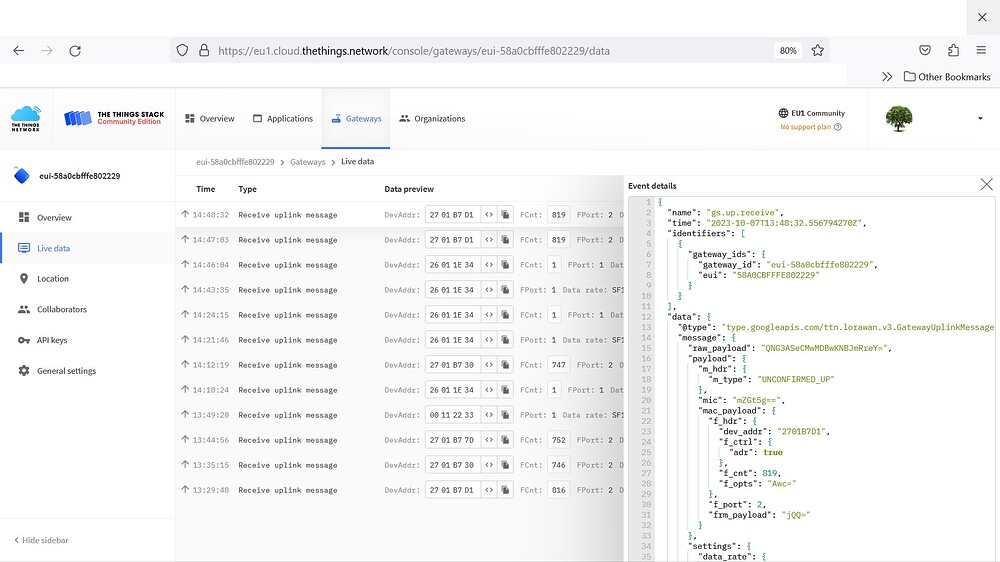The image size is (1000, 562).
Task: Toggle hex view for the 14:43:35 DevAddr
Action: [489, 290]
